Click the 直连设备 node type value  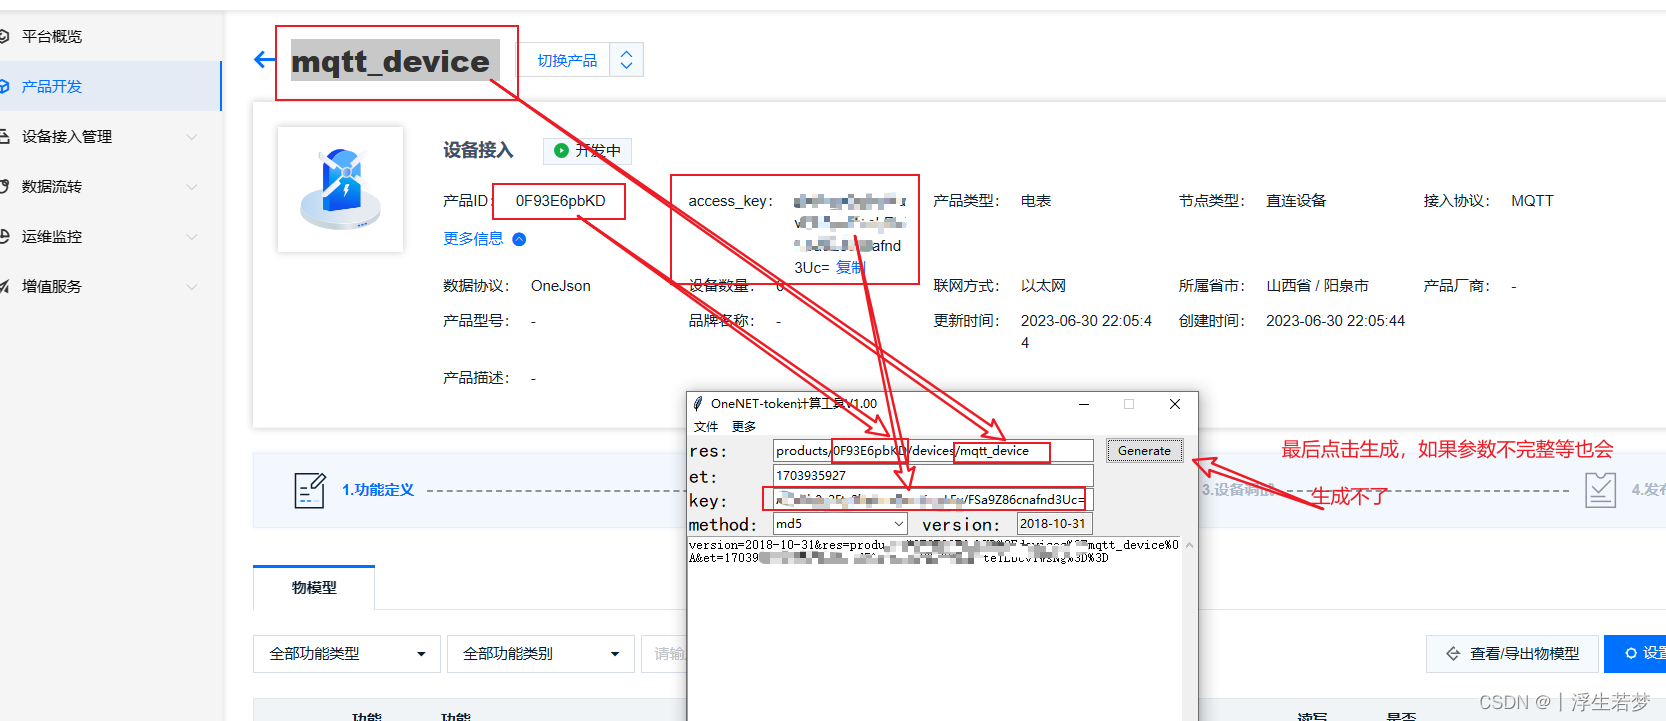coord(1296,201)
